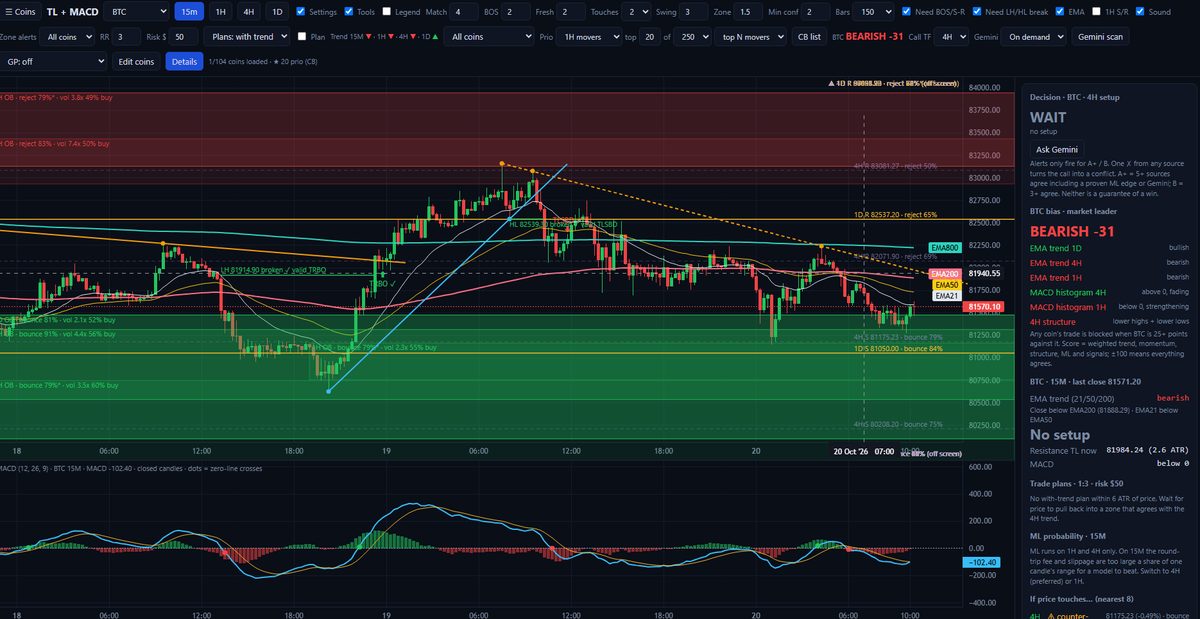
Task: Open the Coins hamburger menu
Action: (20, 12)
